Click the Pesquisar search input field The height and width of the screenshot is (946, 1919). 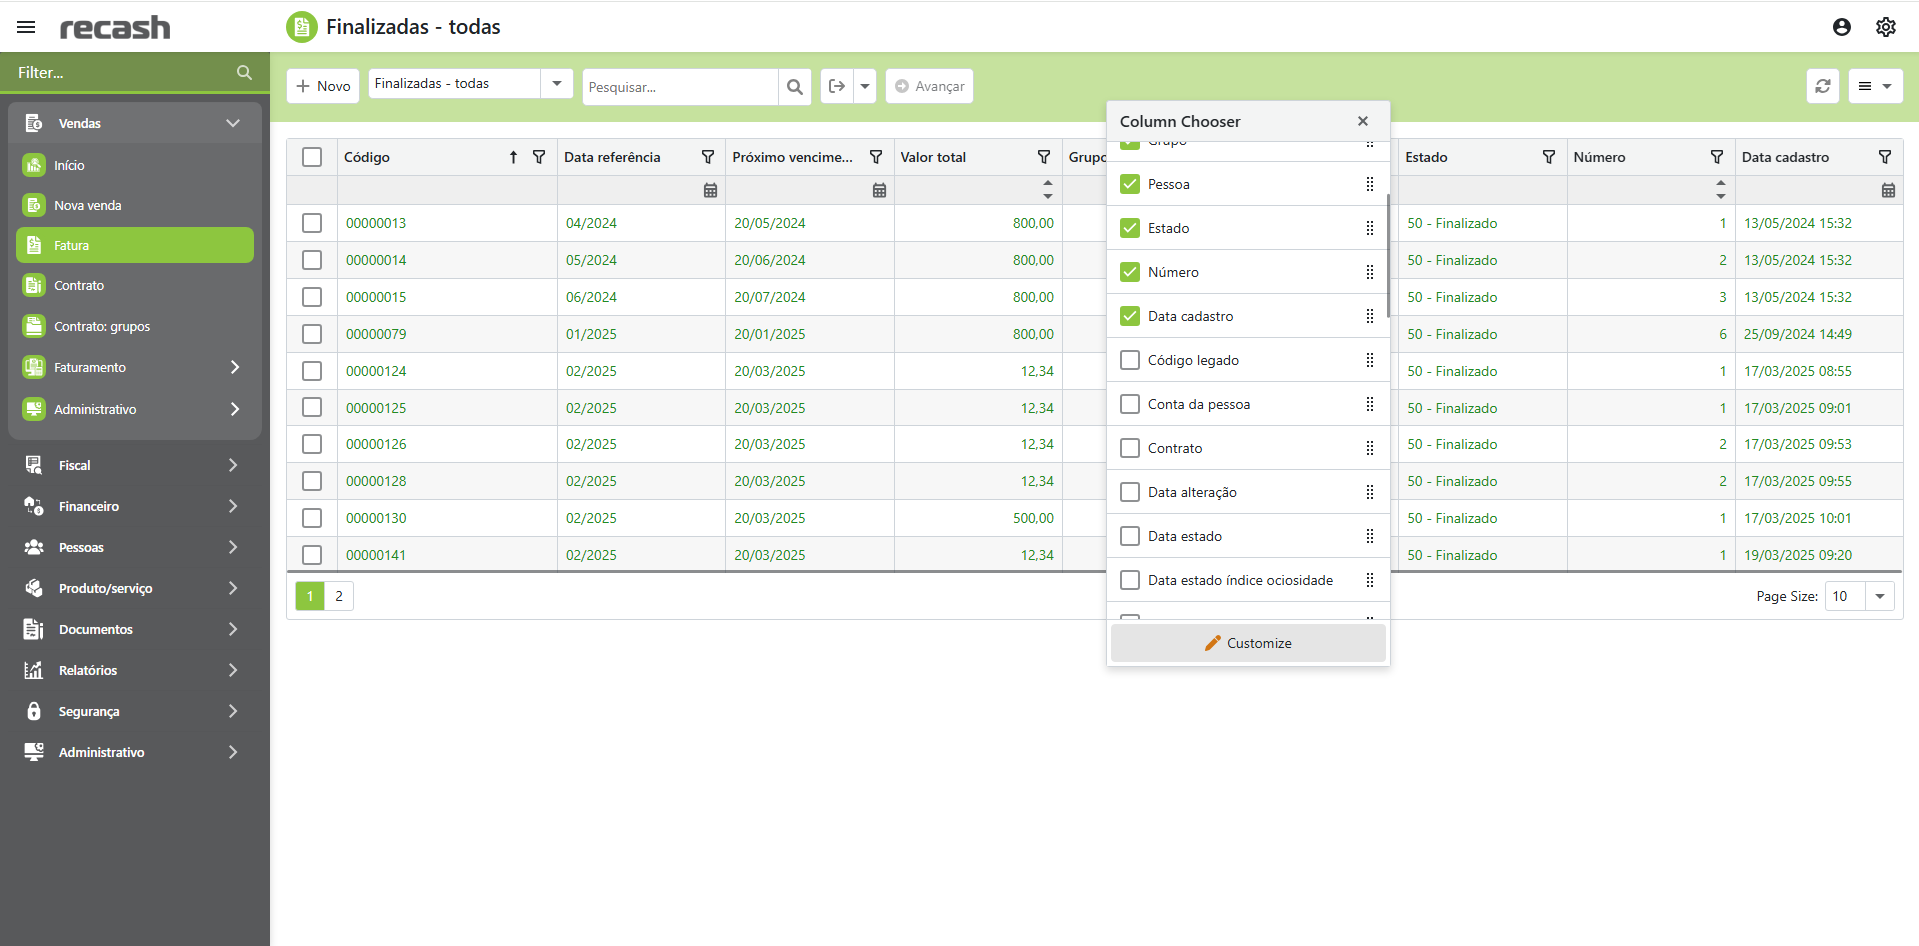tap(680, 87)
